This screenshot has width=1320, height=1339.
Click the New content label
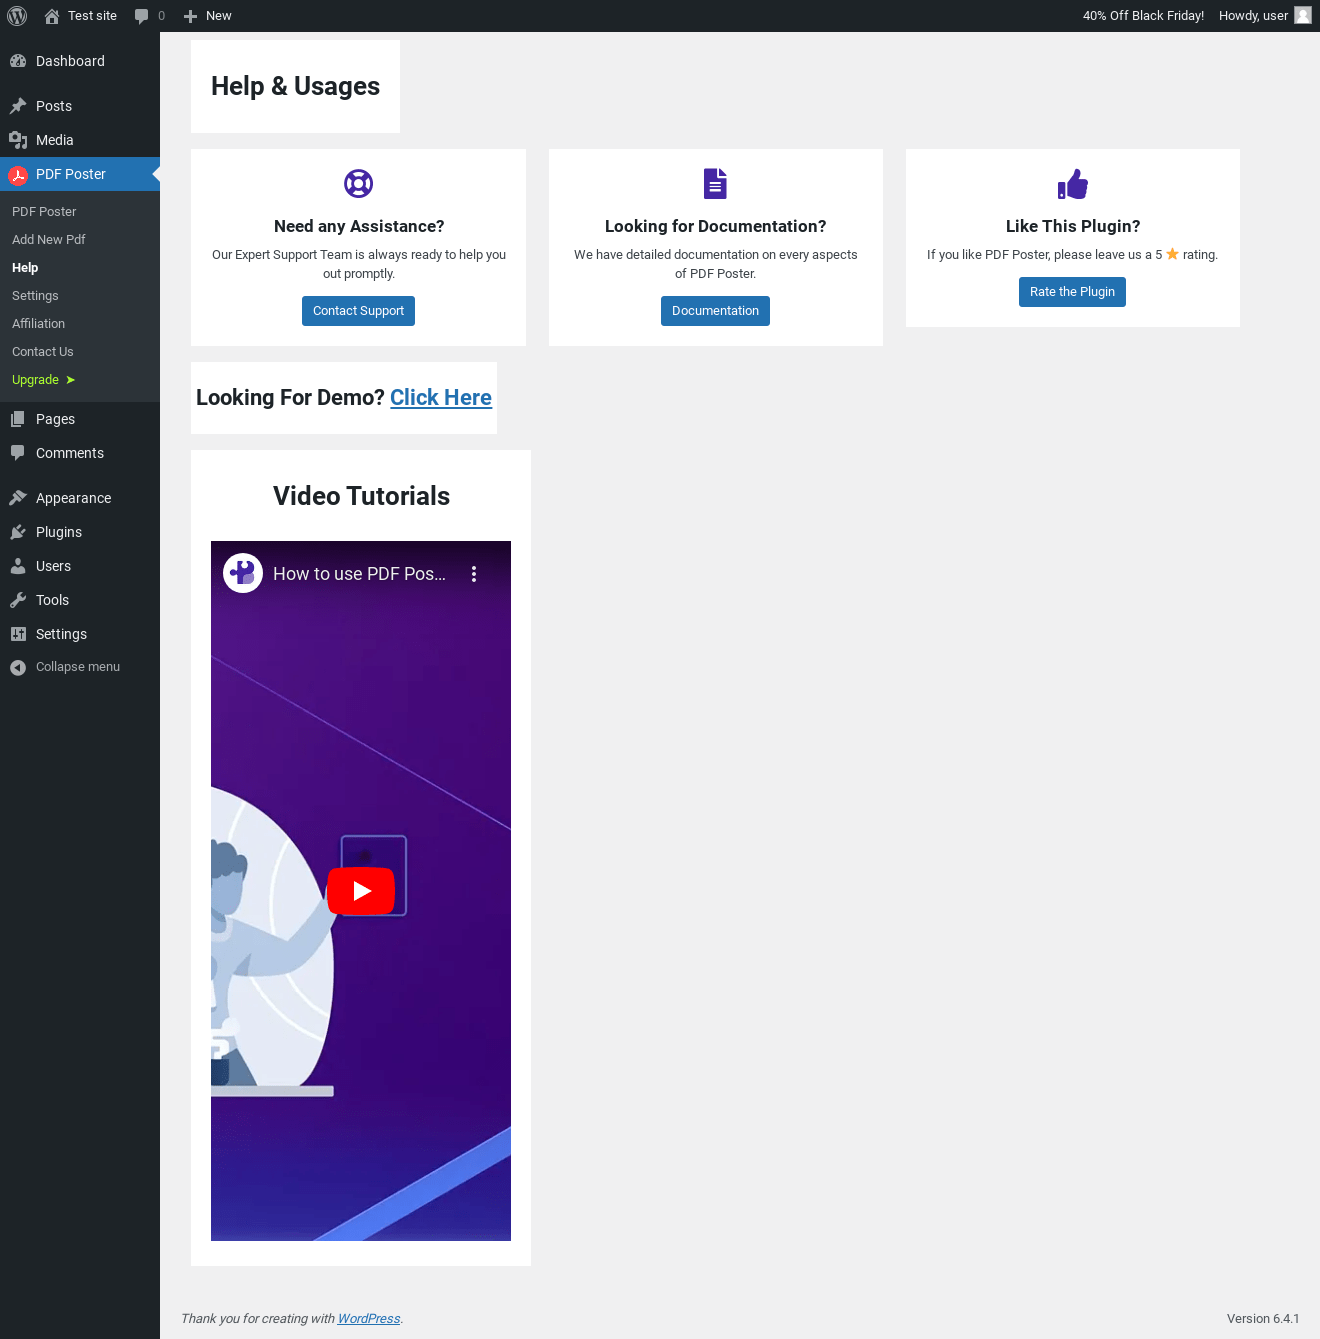point(218,16)
